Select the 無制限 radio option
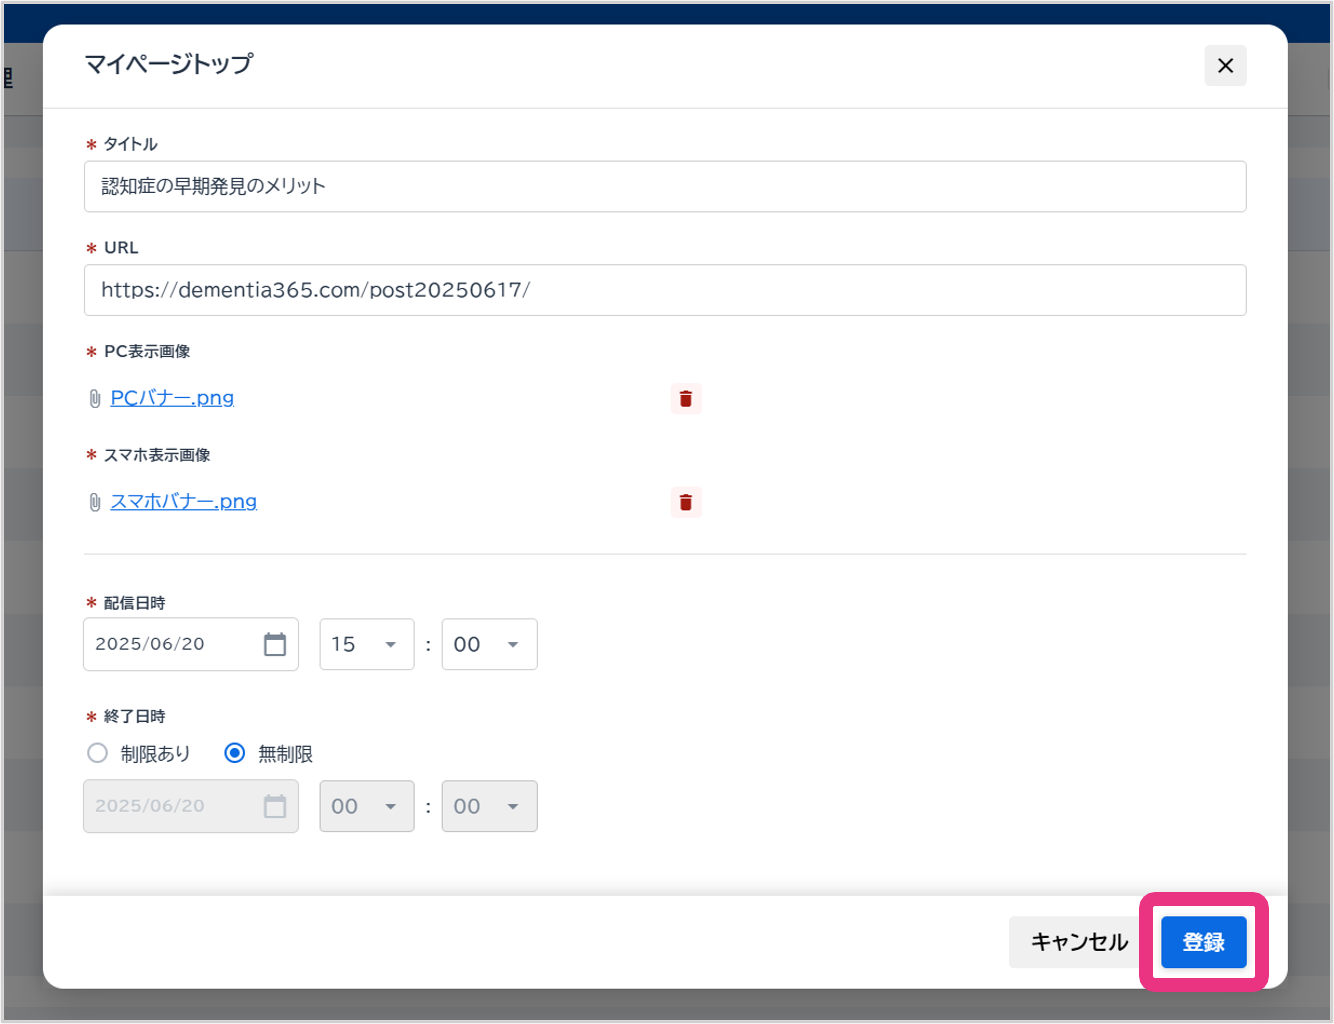Image resolution: width=1334 pixels, height=1024 pixels. click(235, 753)
